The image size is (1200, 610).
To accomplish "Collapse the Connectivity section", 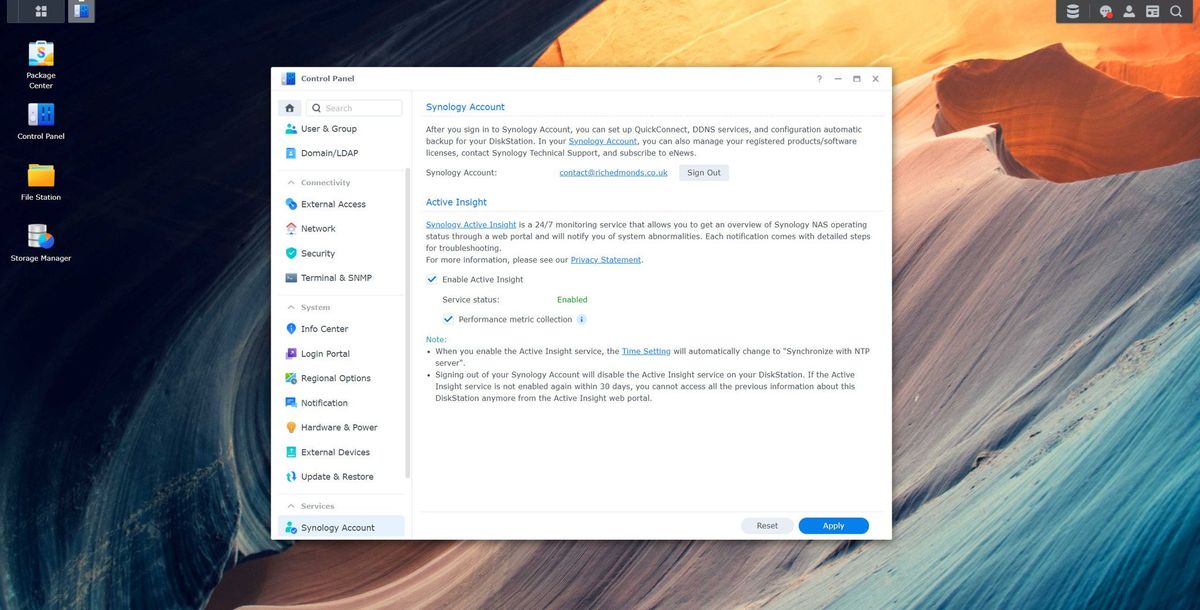I will 290,182.
